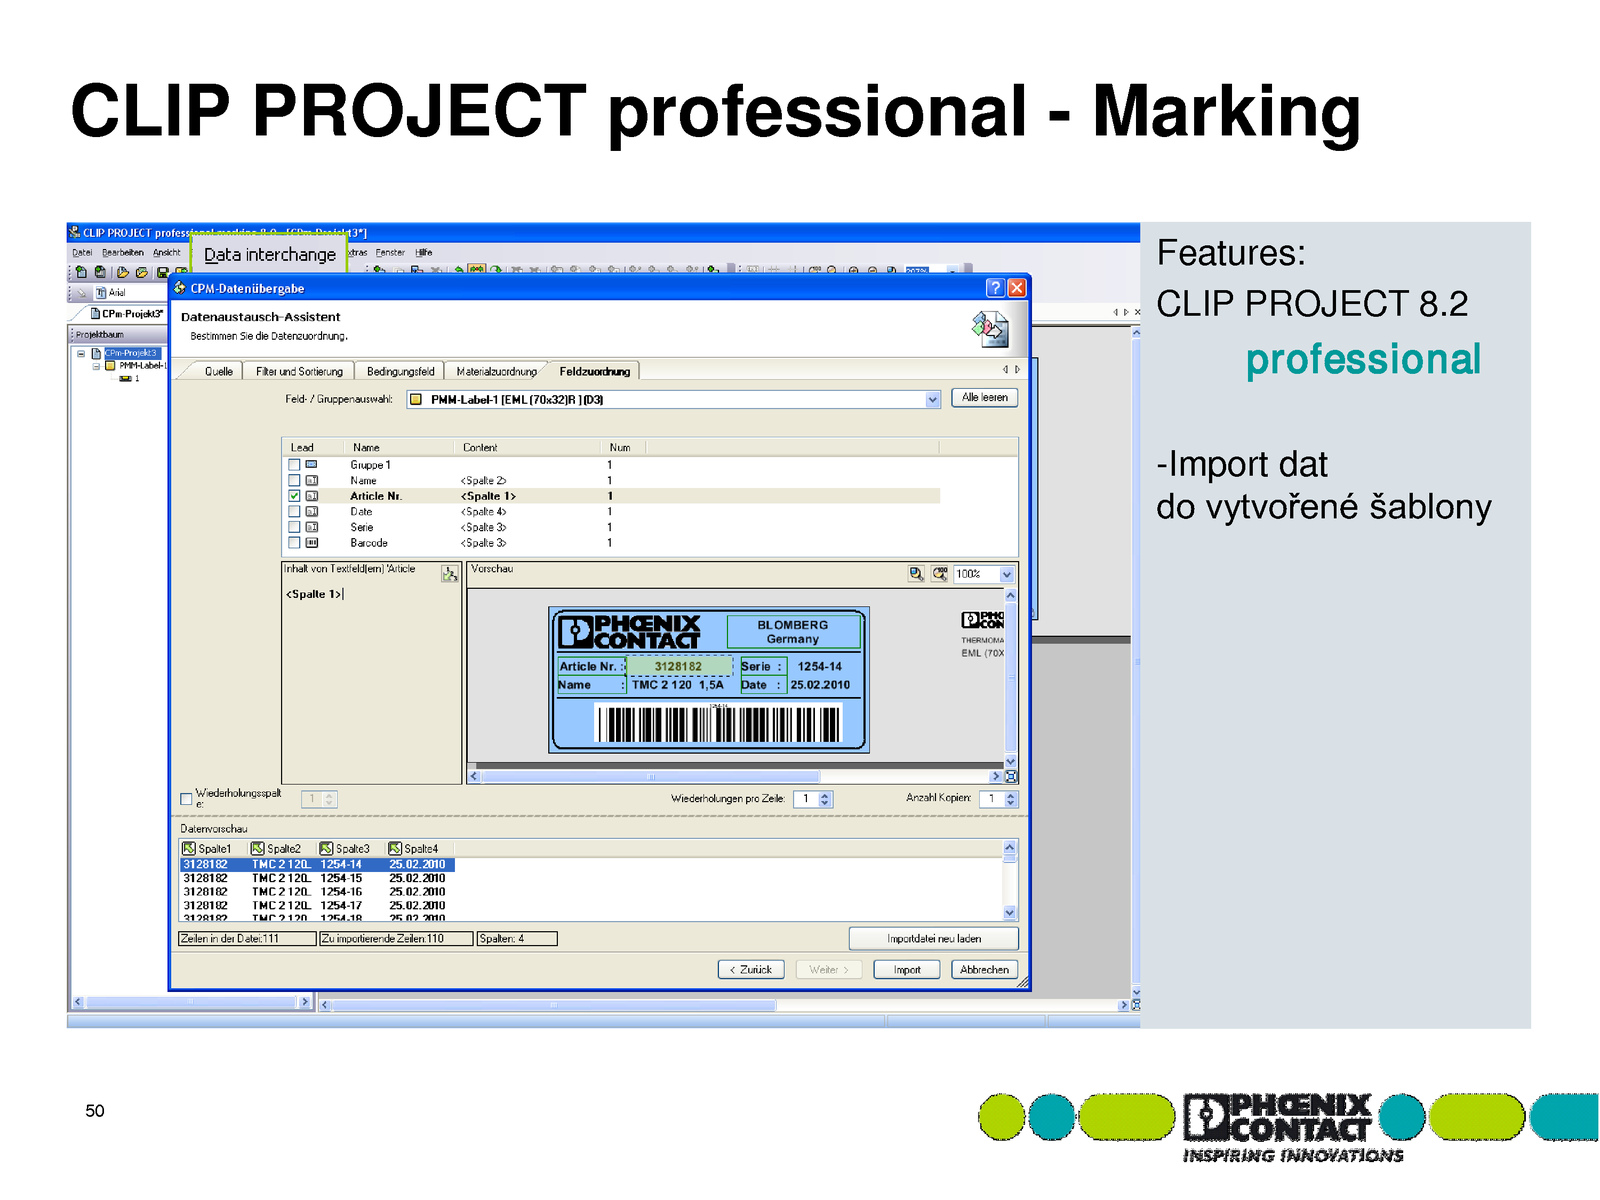Open the main toolbar zoom percentage dropdown
This screenshot has width=1600, height=1200.
click(x=953, y=270)
